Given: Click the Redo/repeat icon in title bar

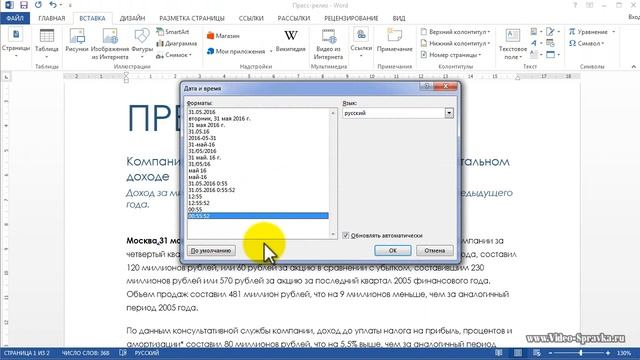Looking at the screenshot, I should pyautogui.click(x=38, y=5).
